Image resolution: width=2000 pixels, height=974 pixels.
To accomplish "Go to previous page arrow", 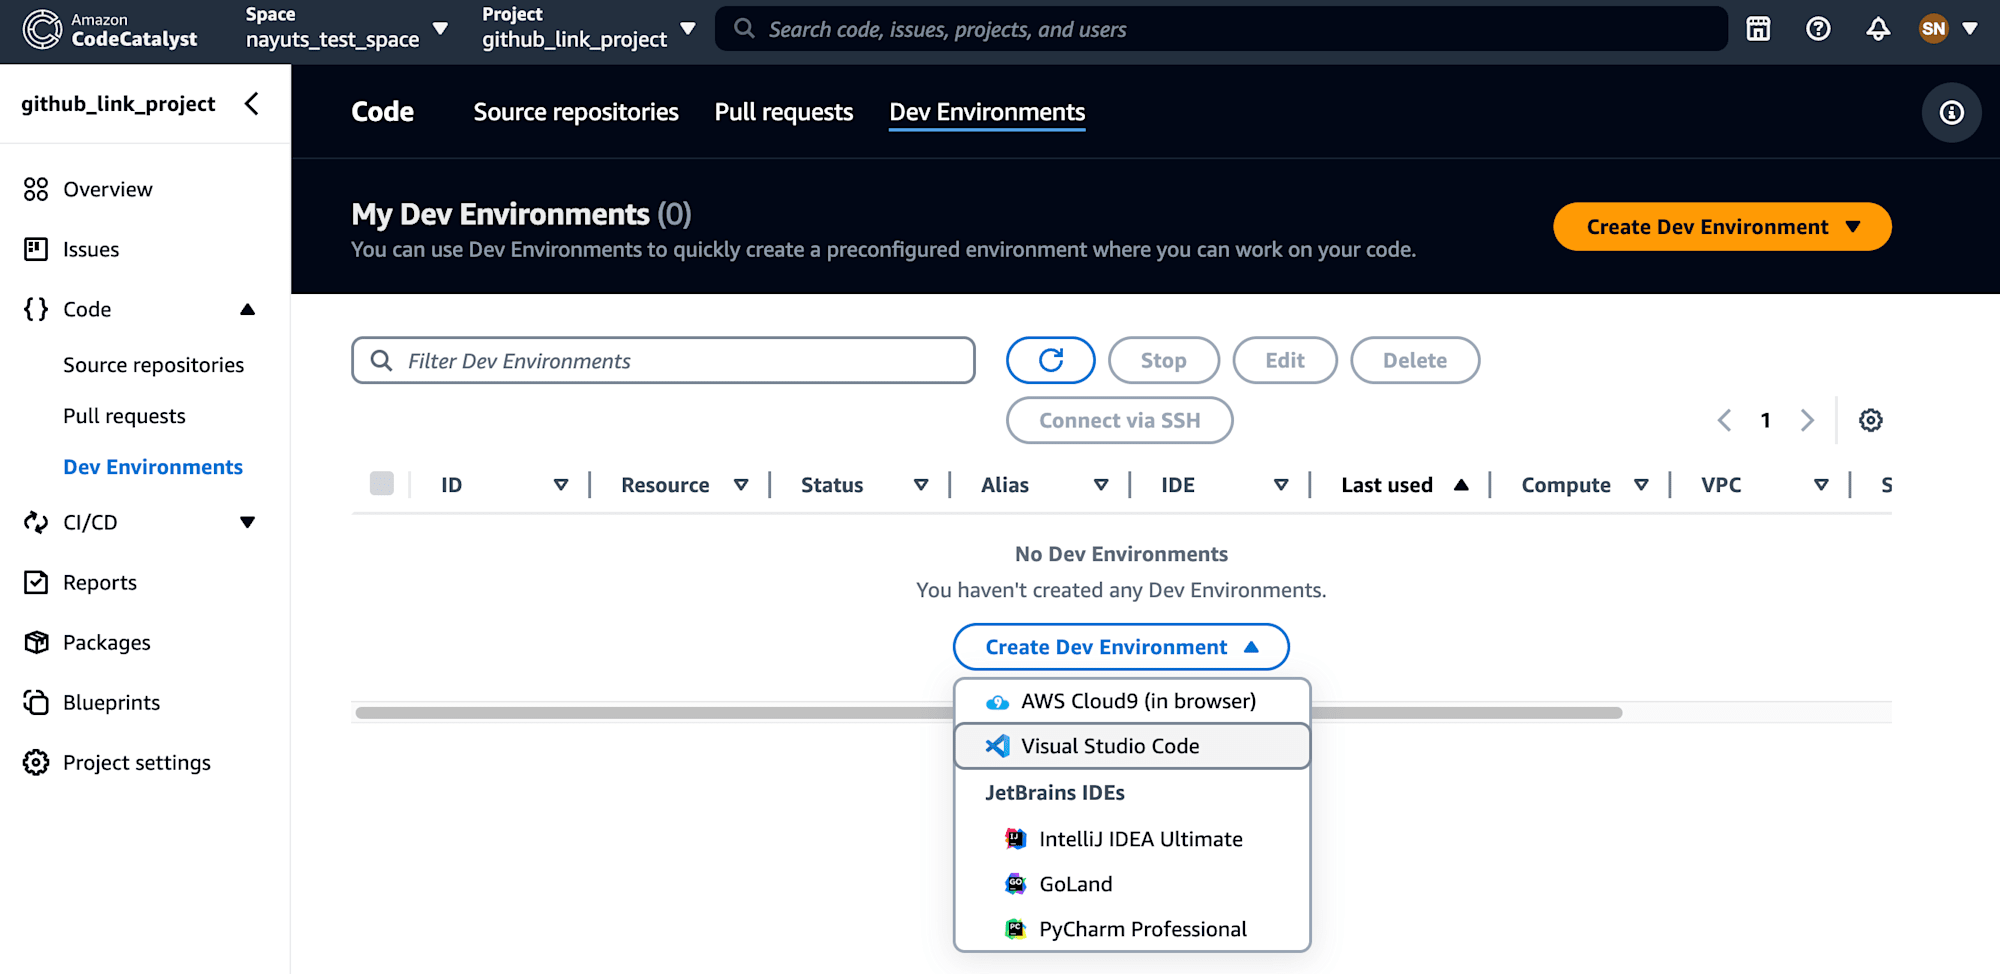I will click(x=1724, y=420).
